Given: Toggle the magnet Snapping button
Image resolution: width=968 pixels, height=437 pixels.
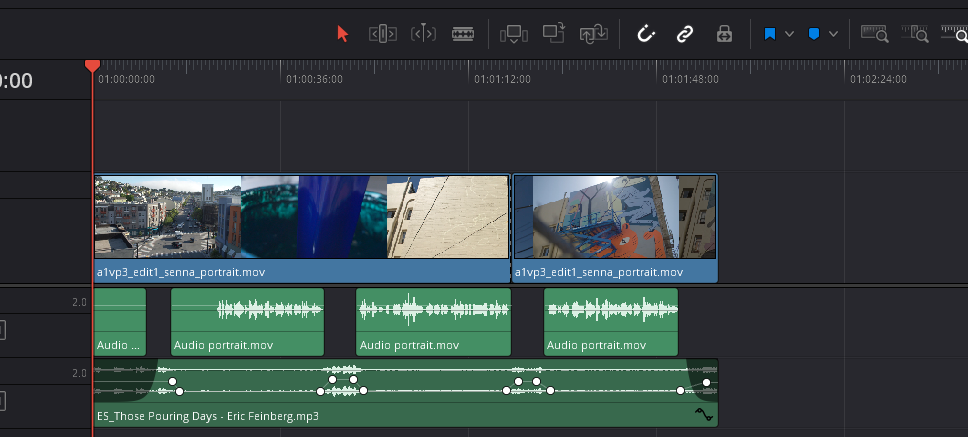Looking at the screenshot, I should [x=646, y=34].
